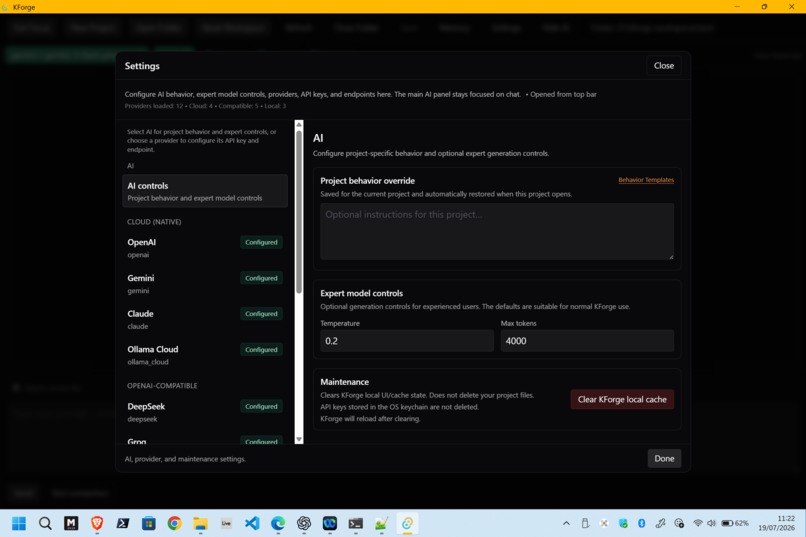Open Microsoft Store from the taskbar
Image resolution: width=806 pixels, height=537 pixels.
[149, 523]
